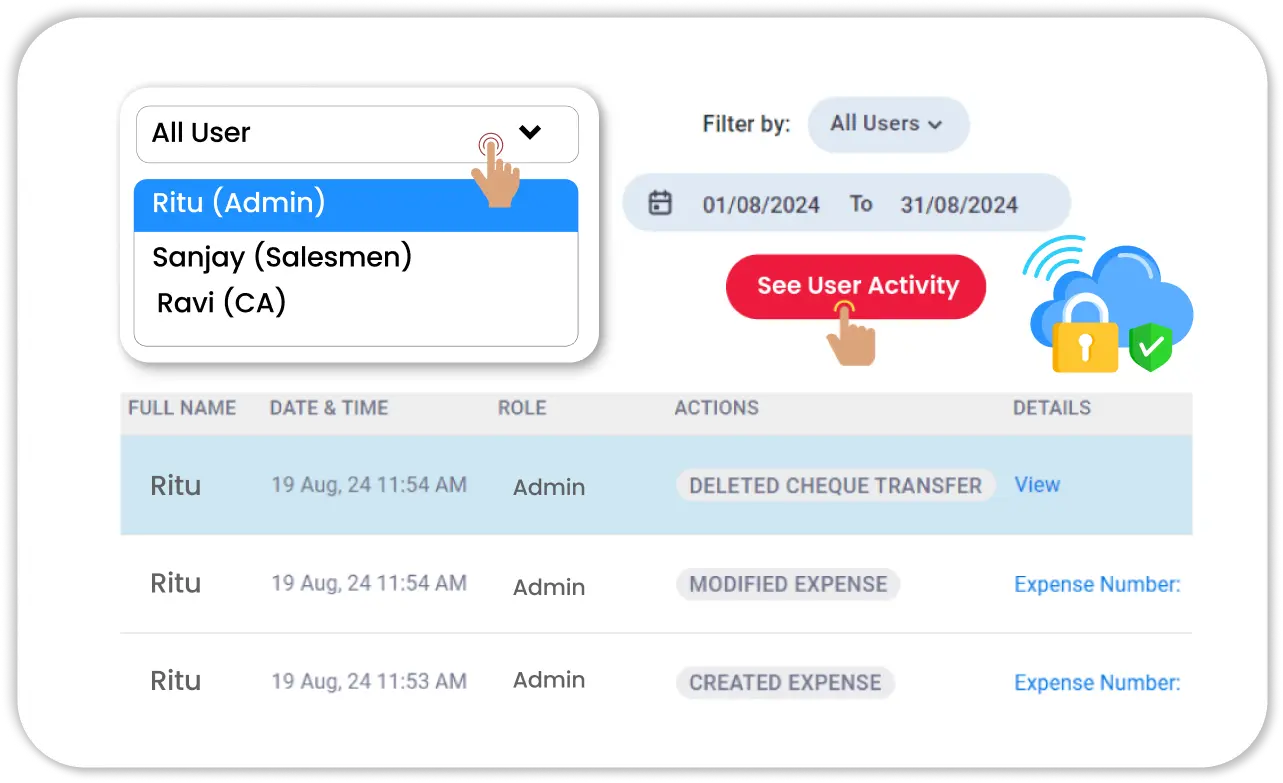Open the View link for deleted cheque transfer

click(x=1037, y=485)
